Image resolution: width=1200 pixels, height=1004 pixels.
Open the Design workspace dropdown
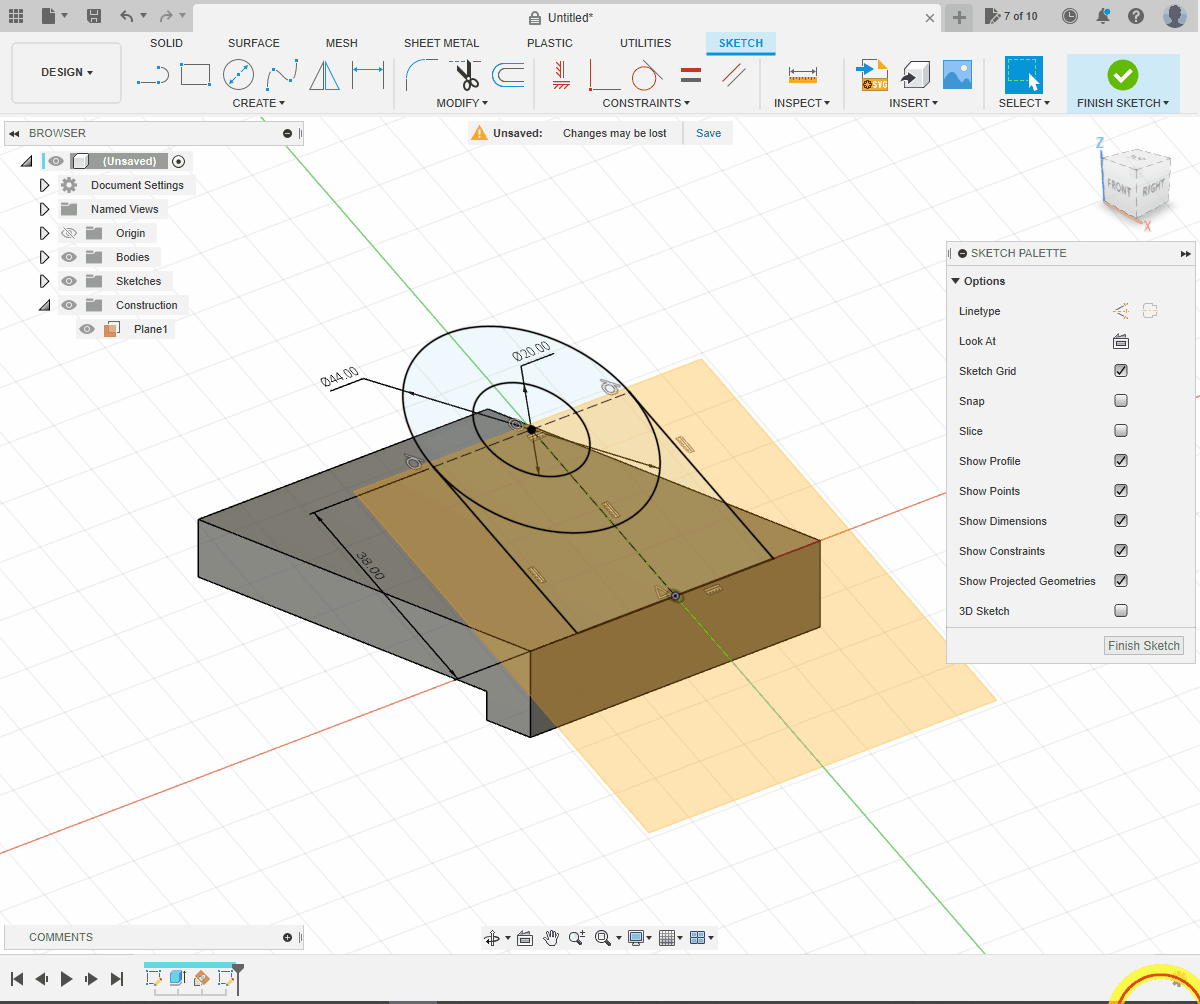click(x=66, y=72)
